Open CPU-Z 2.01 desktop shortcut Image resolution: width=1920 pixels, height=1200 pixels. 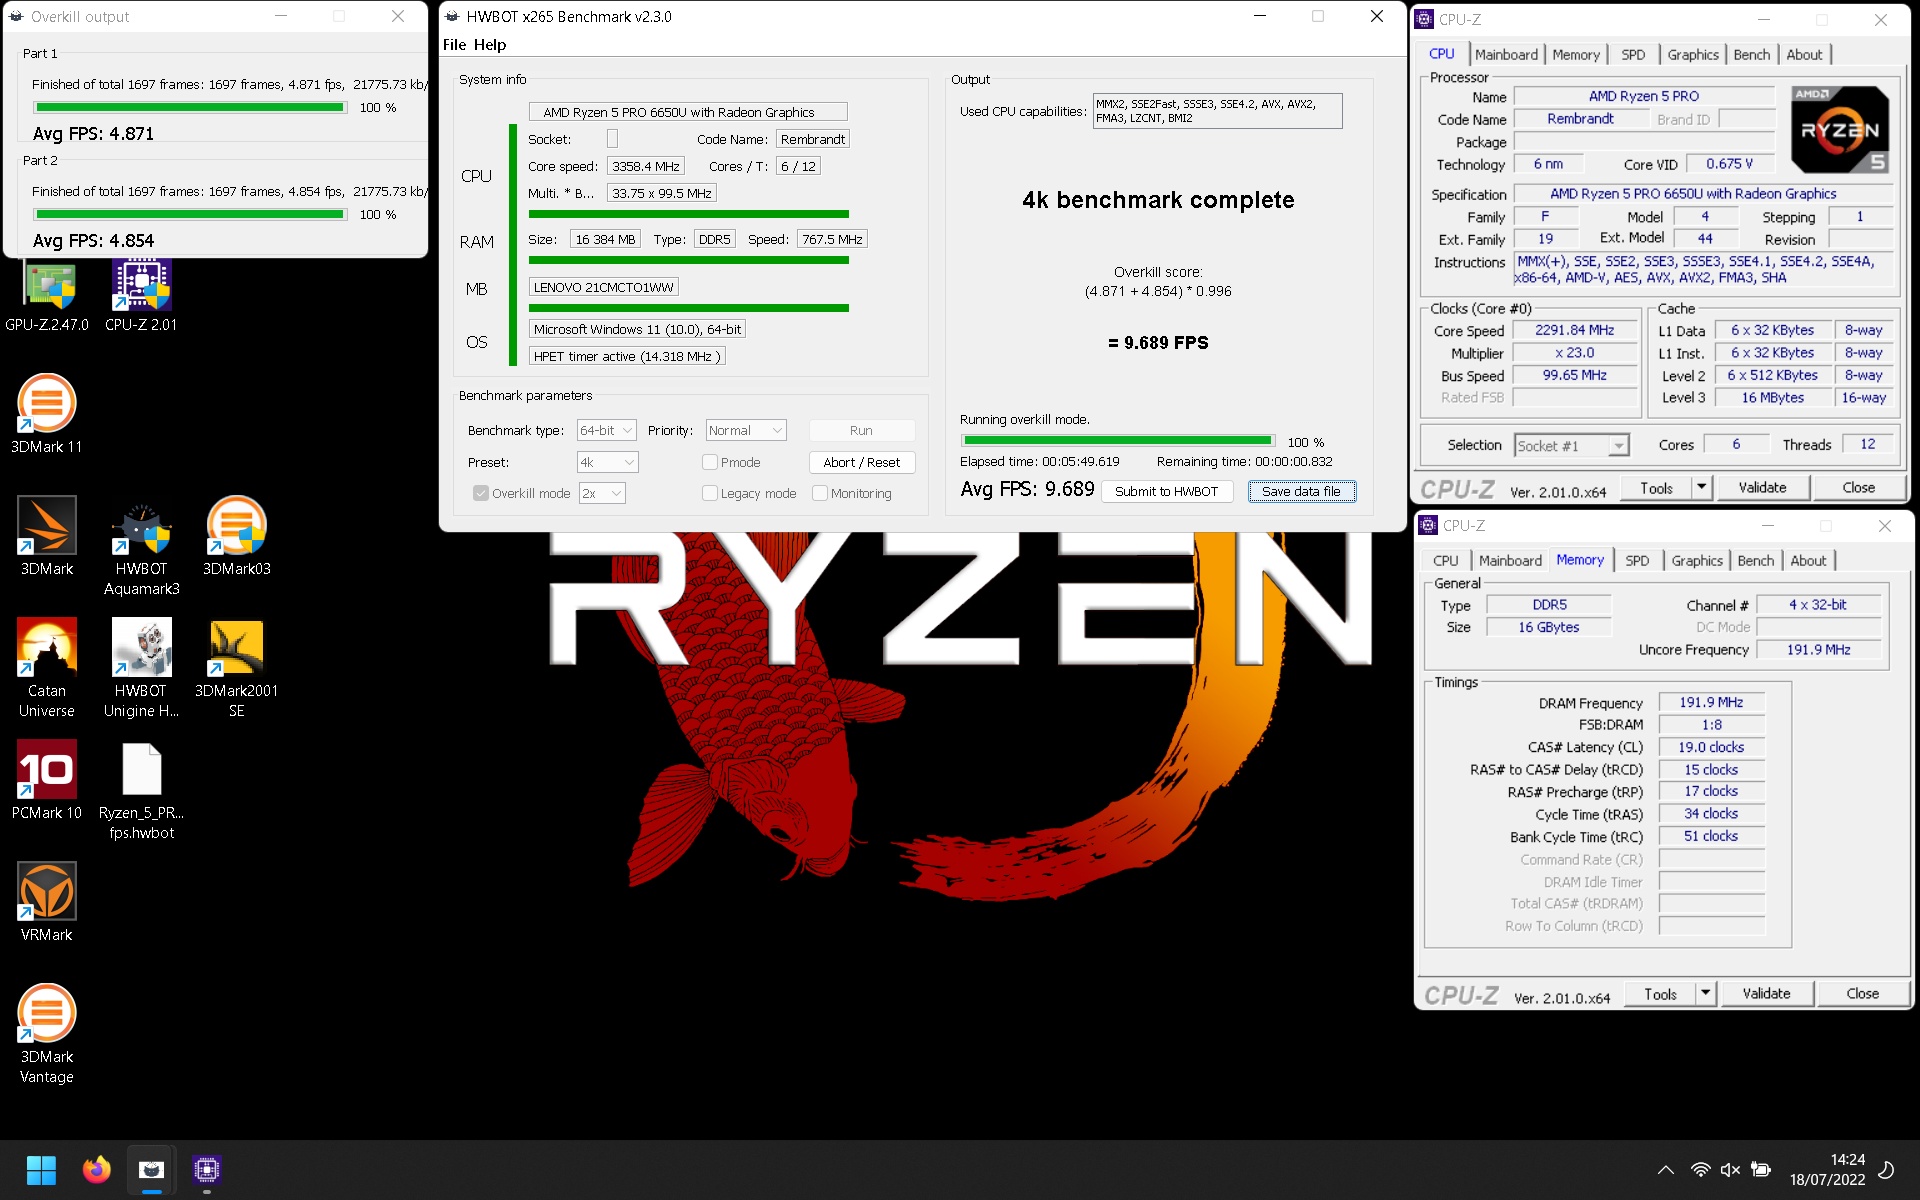tap(141, 295)
